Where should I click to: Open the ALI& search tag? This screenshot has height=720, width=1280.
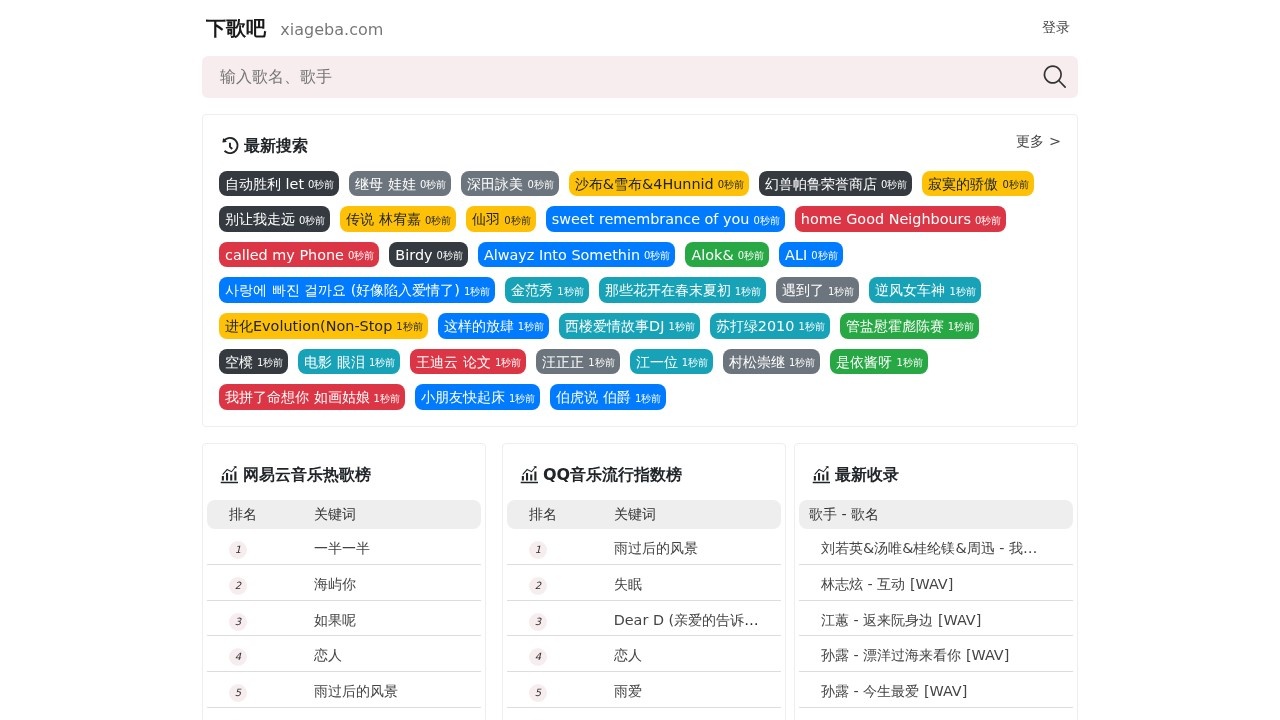pos(811,255)
